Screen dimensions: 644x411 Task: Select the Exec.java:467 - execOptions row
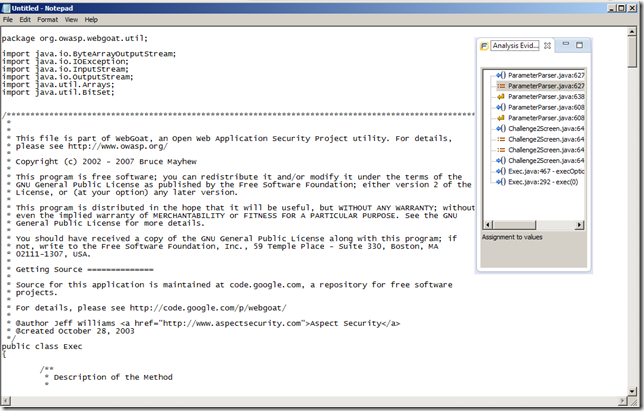coord(540,171)
